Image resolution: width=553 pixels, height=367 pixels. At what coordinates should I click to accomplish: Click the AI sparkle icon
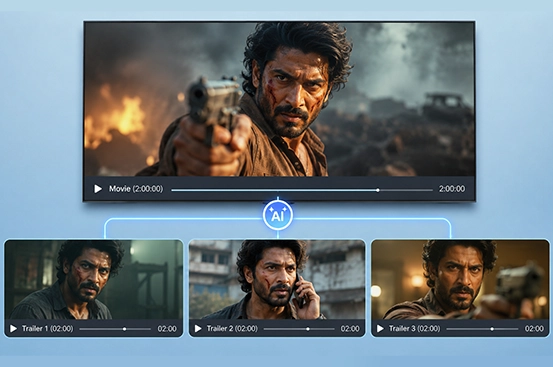coord(278,215)
